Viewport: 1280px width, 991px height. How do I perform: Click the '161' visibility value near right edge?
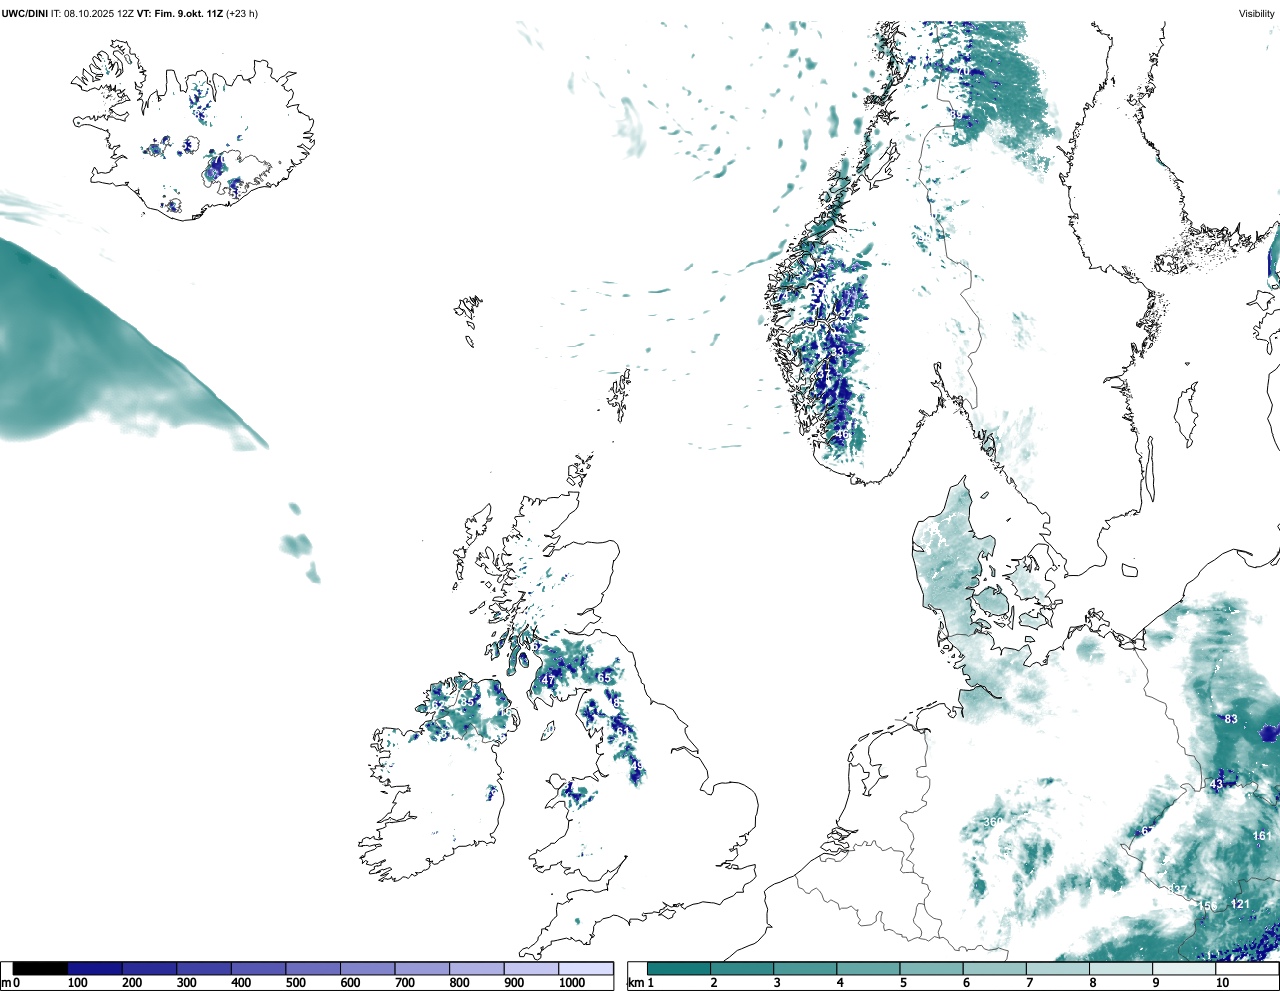point(1262,836)
